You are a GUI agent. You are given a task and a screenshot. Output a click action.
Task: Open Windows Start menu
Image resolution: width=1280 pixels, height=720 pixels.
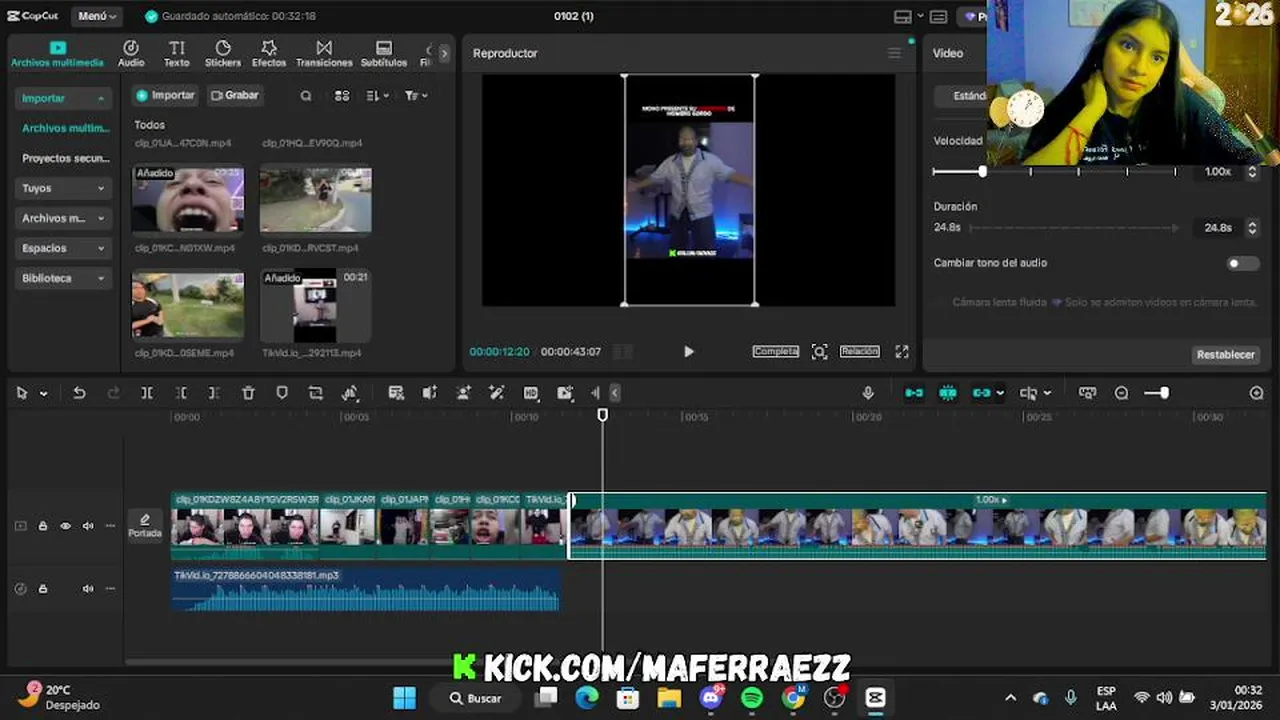coord(404,697)
